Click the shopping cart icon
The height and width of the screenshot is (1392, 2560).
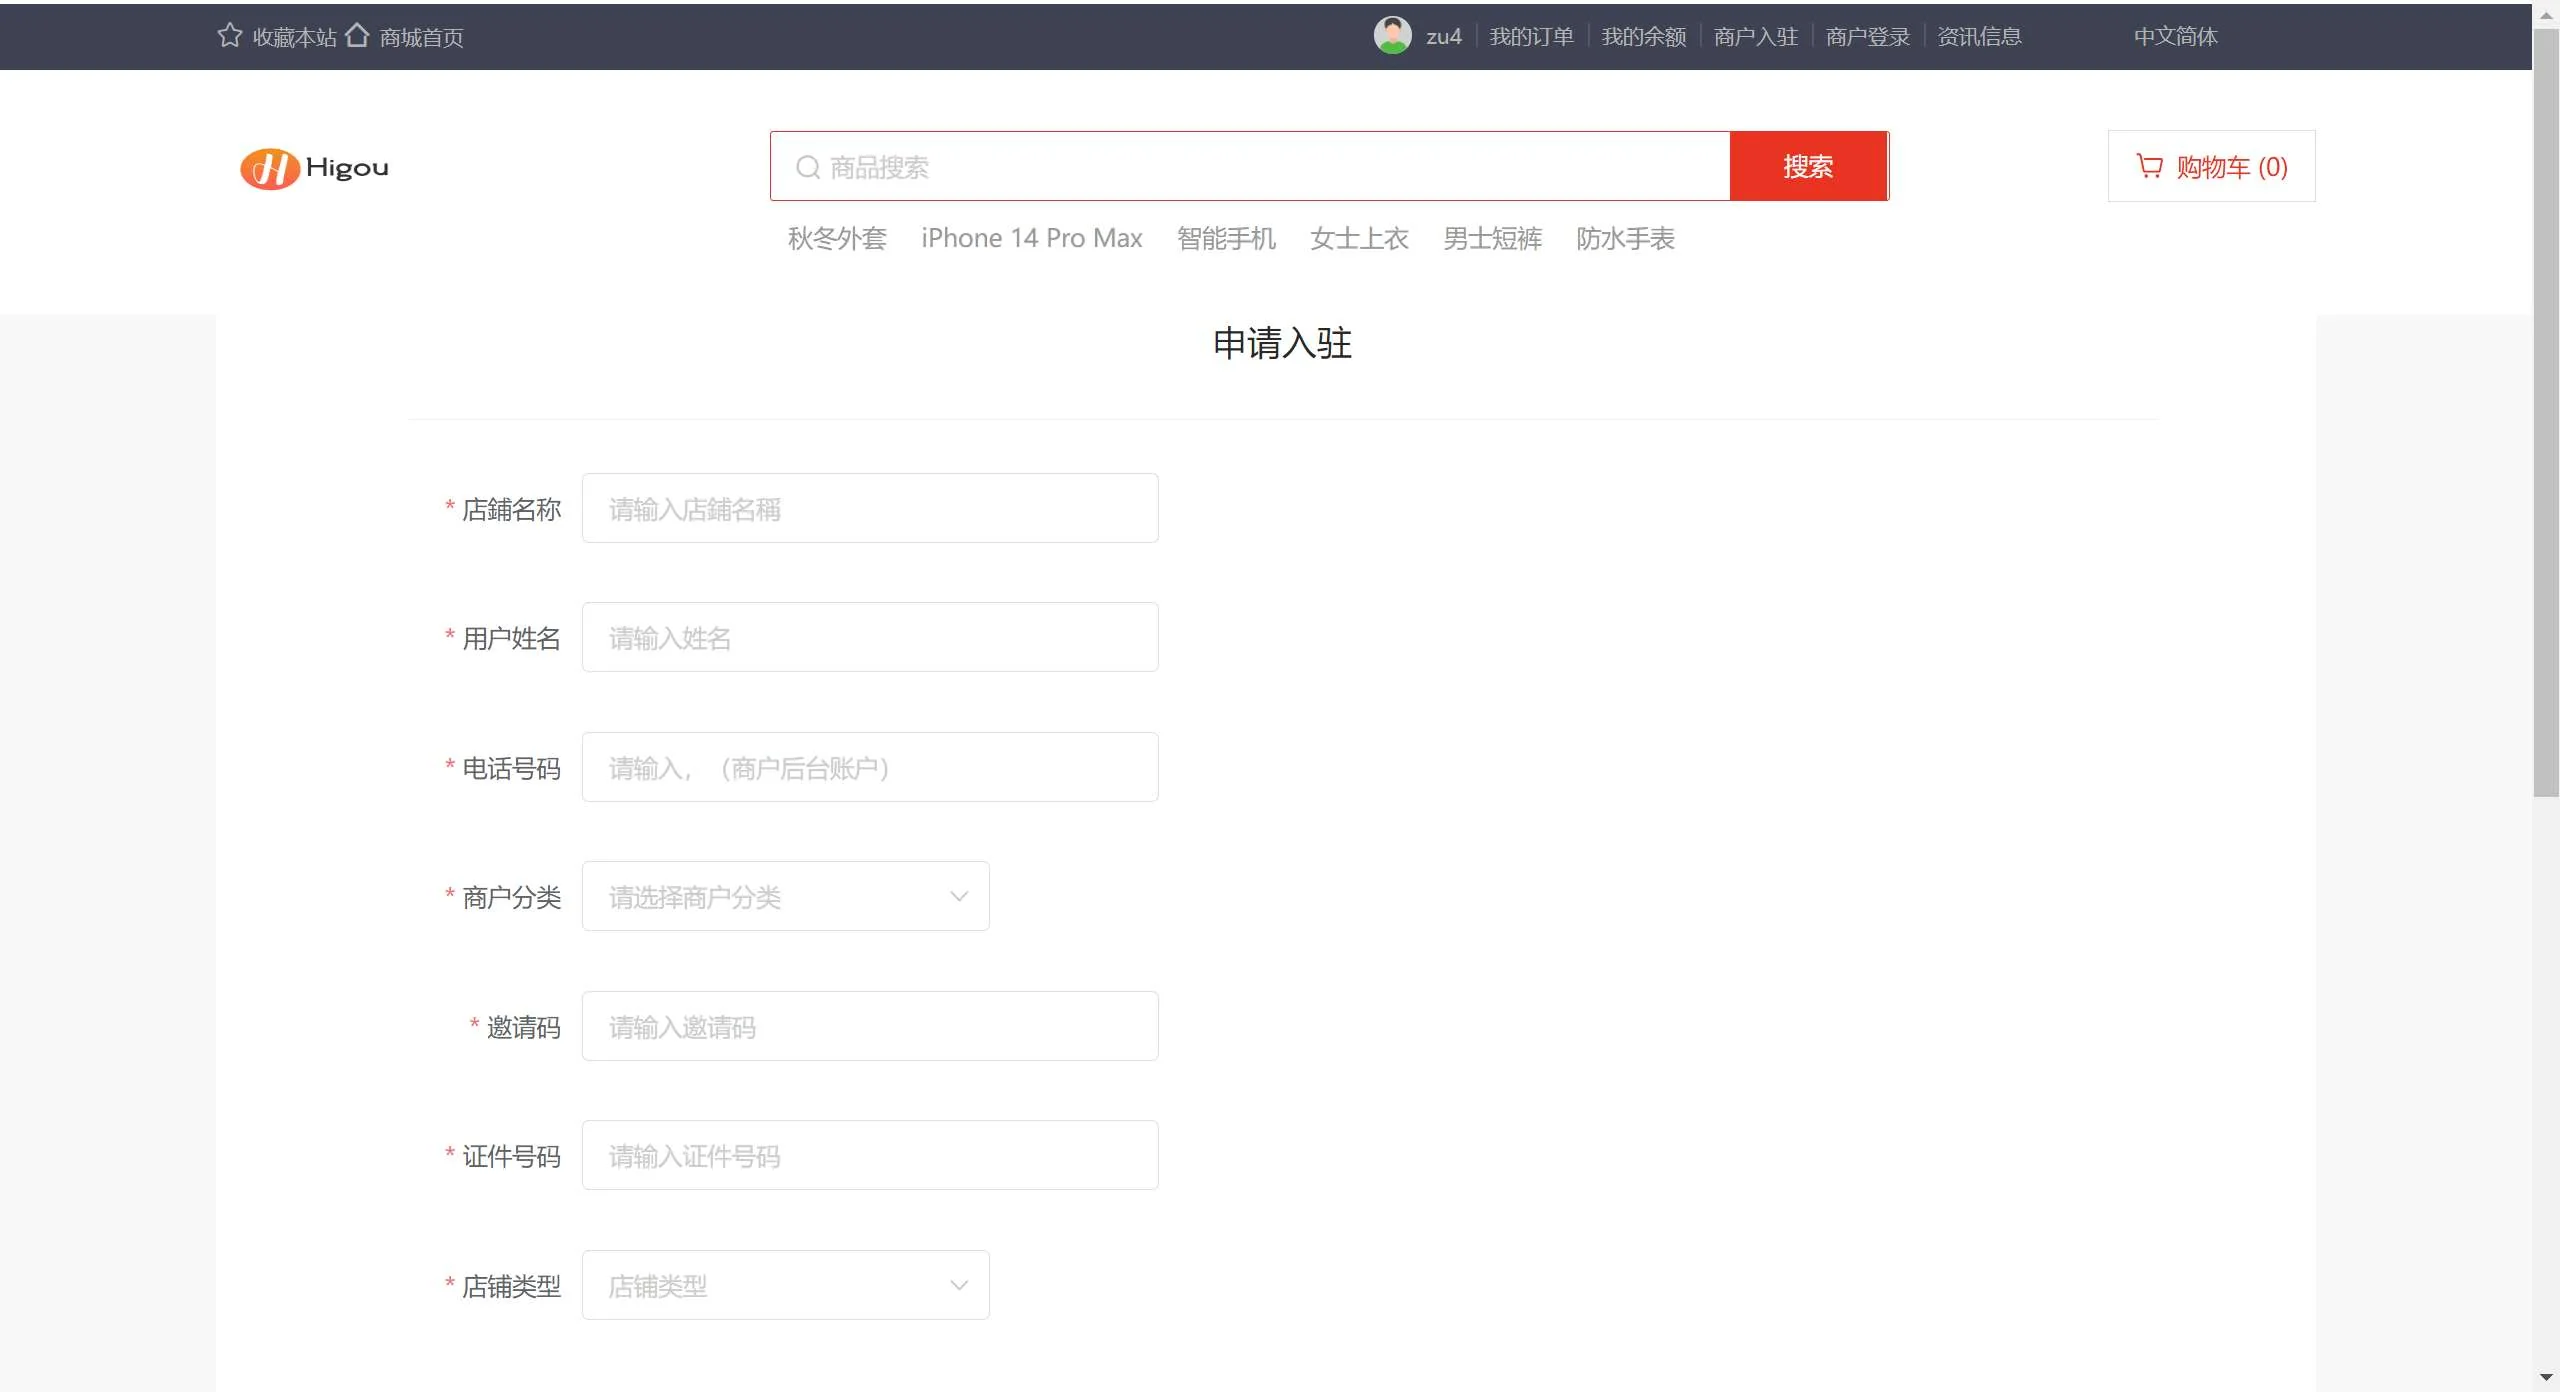click(x=2149, y=166)
